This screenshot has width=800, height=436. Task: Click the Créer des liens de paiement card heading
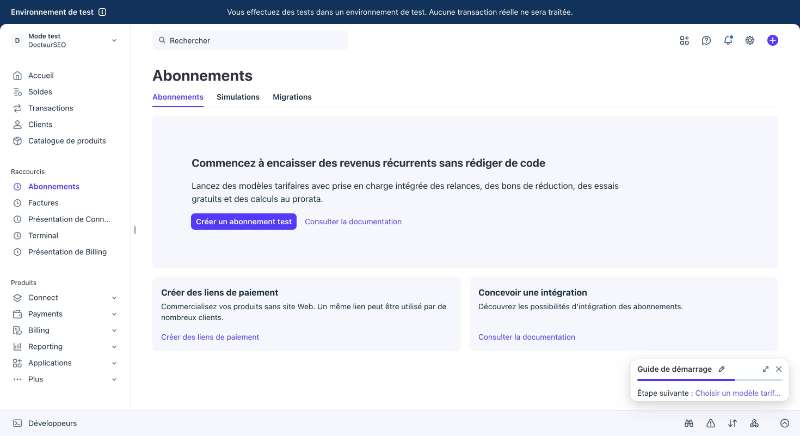click(219, 293)
